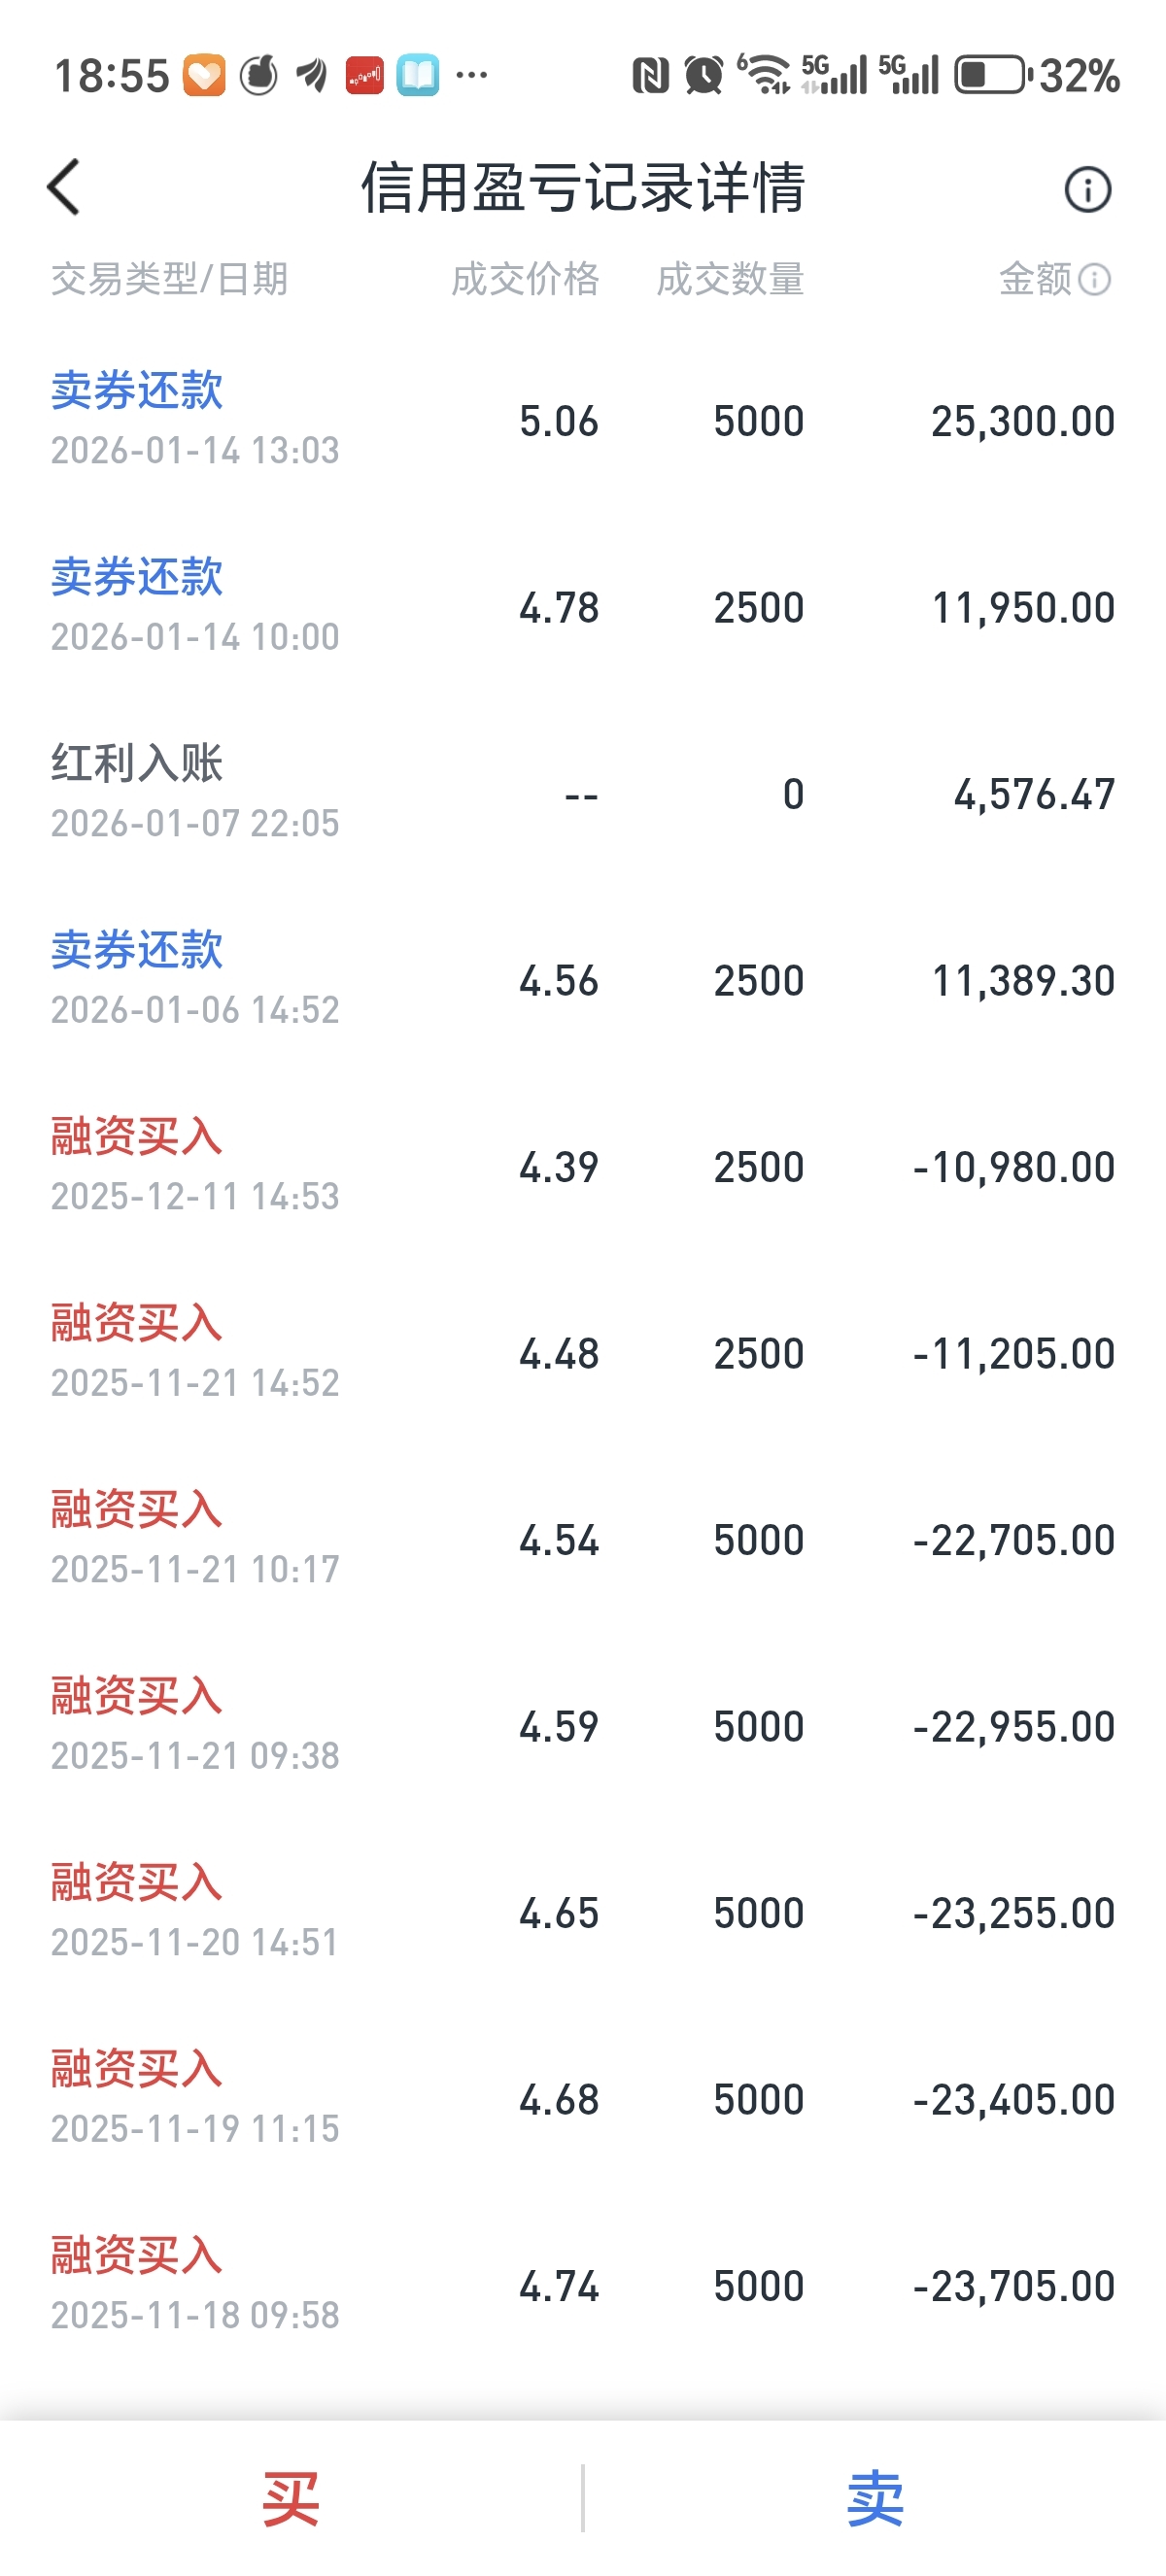
Task: Open the orange heart app notification icon
Action: tap(204, 75)
